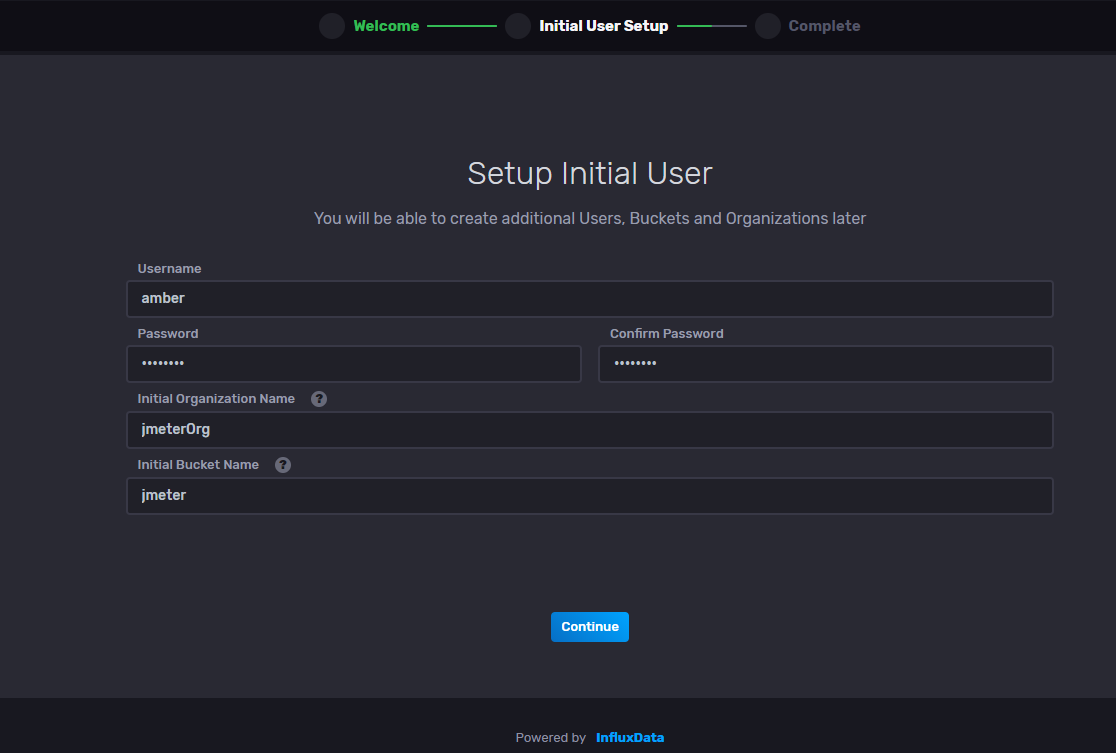The width and height of the screenshot is (1116, 753).
Task: Click the Welcome step circle icon
Action: 332,26
